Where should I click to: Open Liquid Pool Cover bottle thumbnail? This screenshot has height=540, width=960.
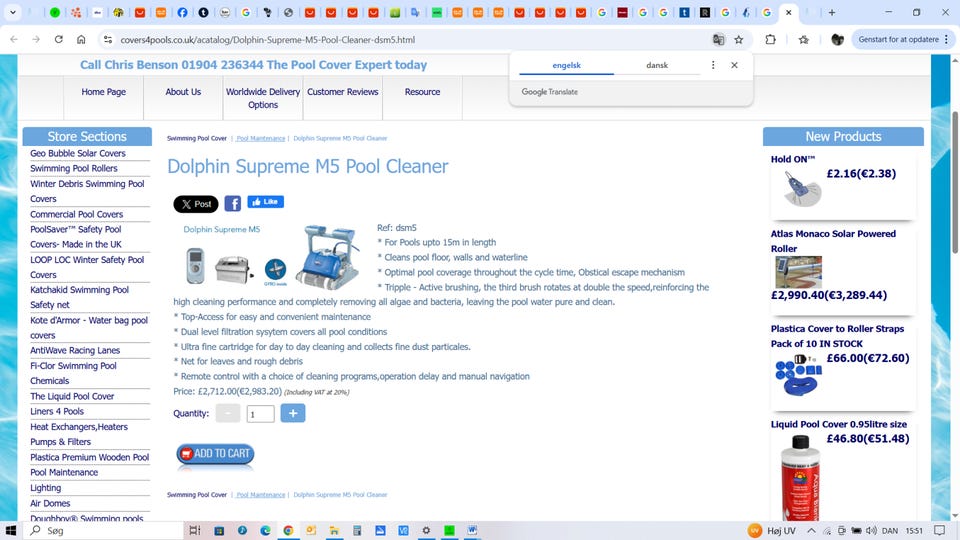point(800,478)
